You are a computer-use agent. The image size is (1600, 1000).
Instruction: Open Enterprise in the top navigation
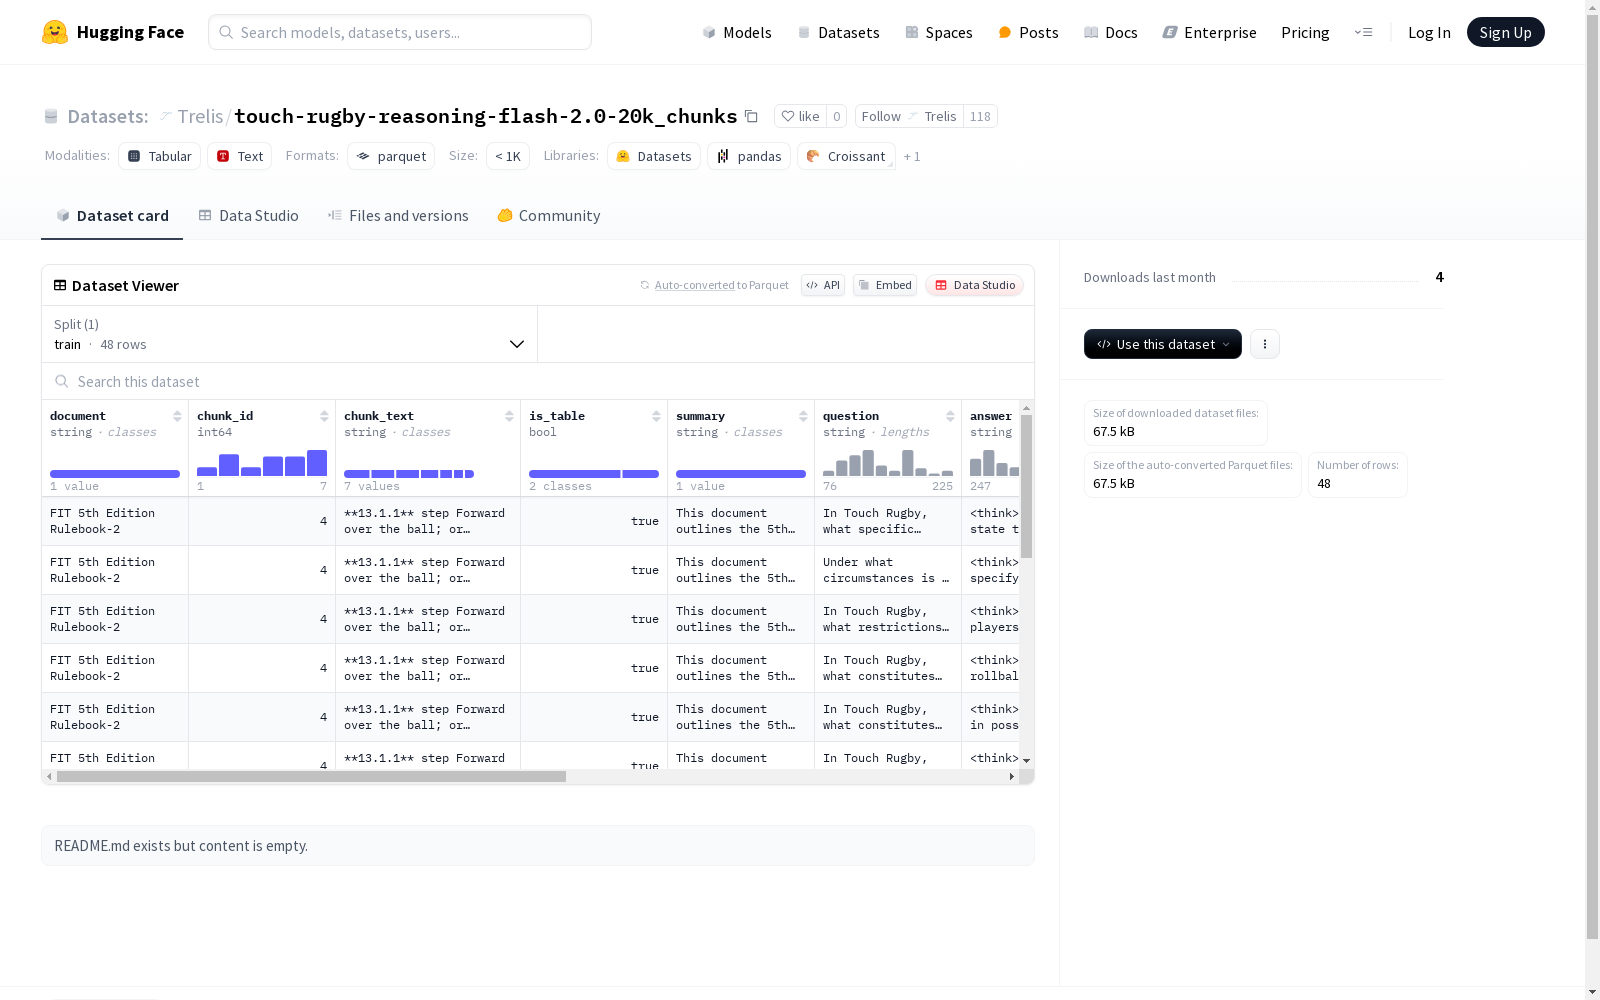click(1210, 32)
